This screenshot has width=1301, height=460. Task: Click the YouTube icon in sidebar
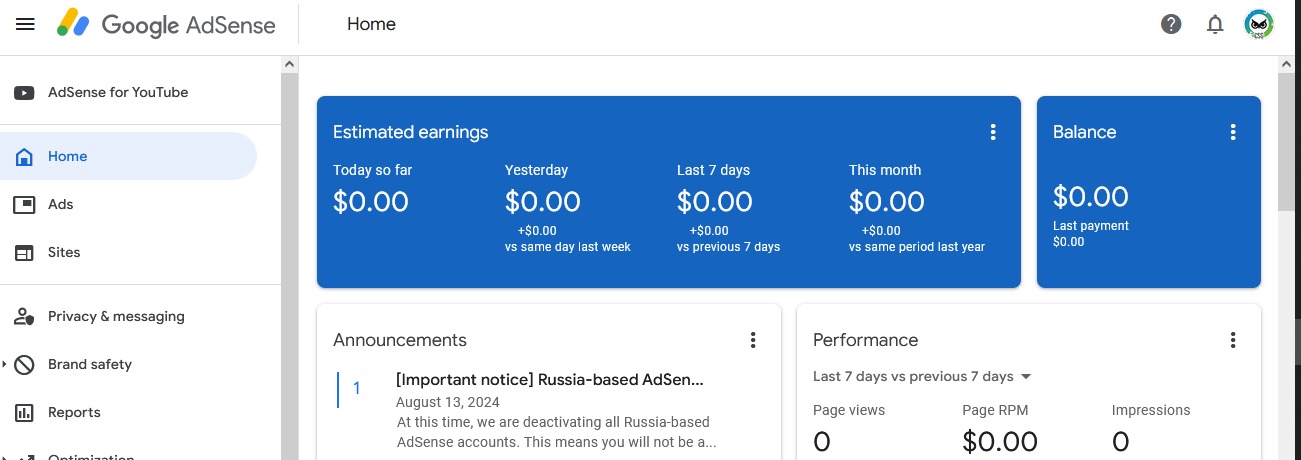point(24,93)
